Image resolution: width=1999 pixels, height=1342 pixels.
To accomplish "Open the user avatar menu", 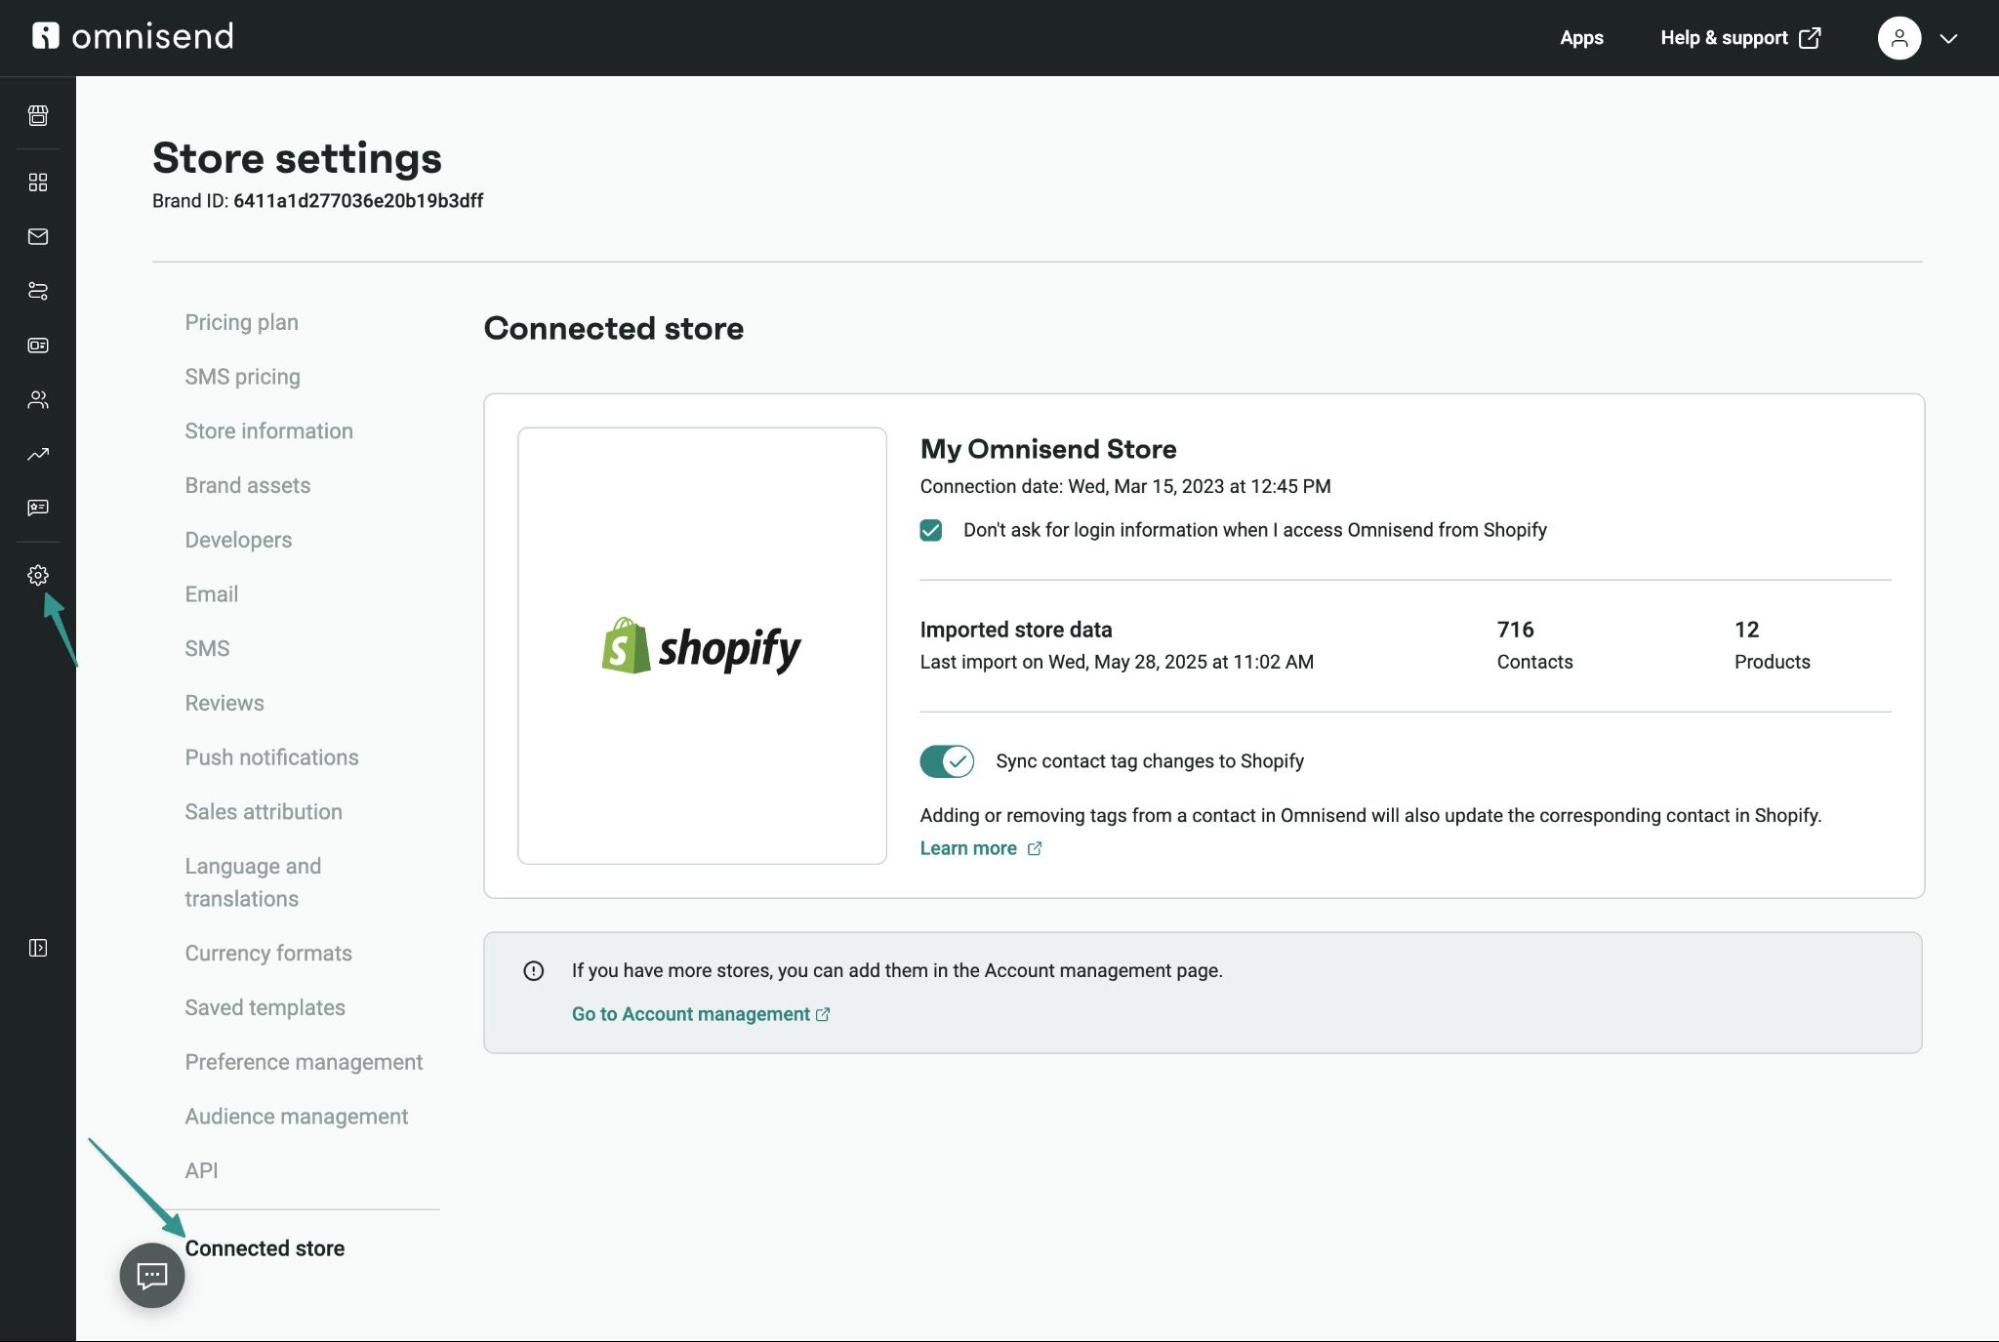I will [x=1899, y=38].
